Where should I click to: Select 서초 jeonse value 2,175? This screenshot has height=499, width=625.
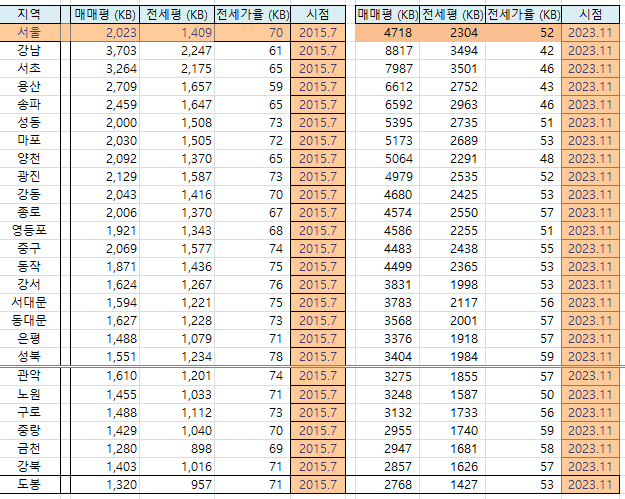pos(177,69)
